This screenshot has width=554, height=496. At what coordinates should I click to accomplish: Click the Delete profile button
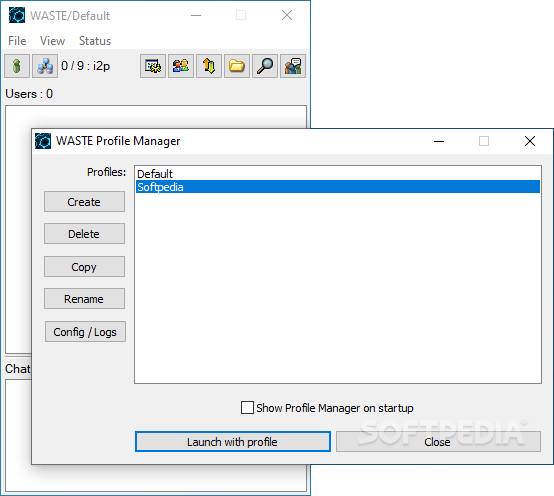point(84,234)
